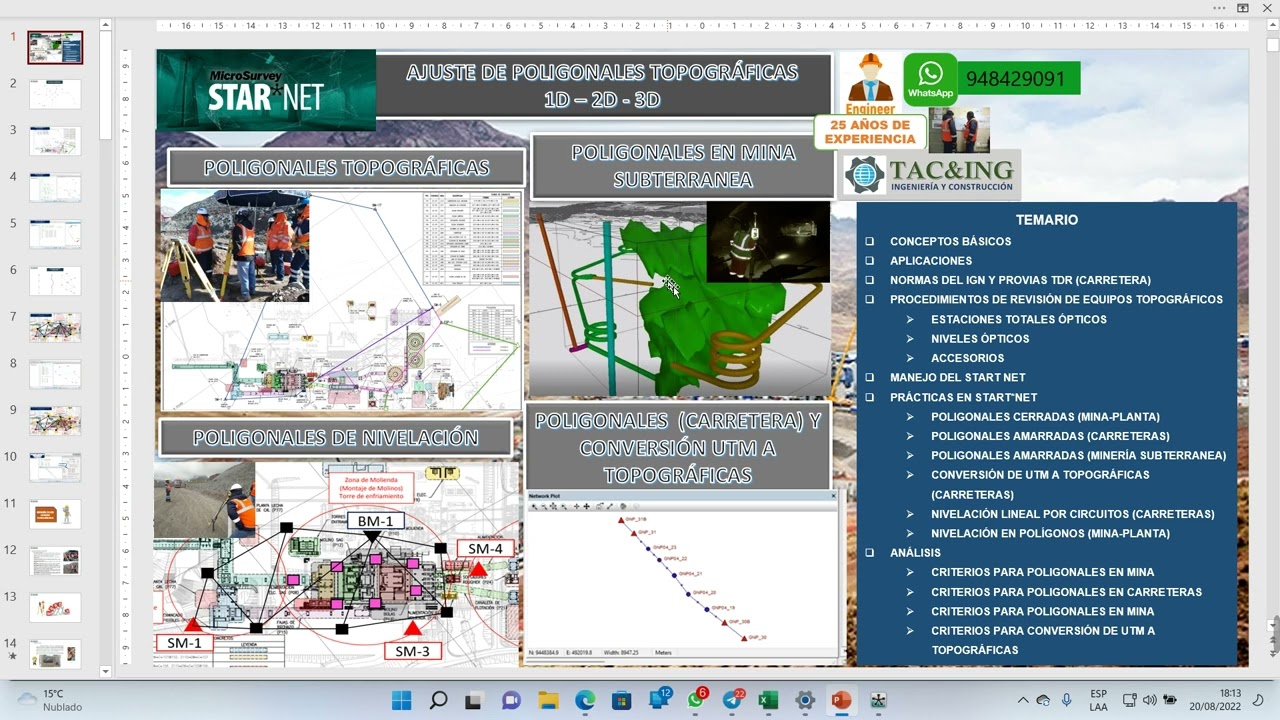Click 'ESTACIONES TOTALES ÓPTICOS' sub-bullet
This screenshot has width=1280, height=720.
tap(1019, 319)
